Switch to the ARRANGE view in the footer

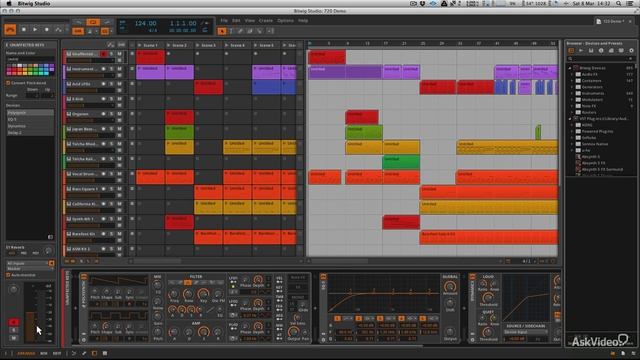[26, 353]
